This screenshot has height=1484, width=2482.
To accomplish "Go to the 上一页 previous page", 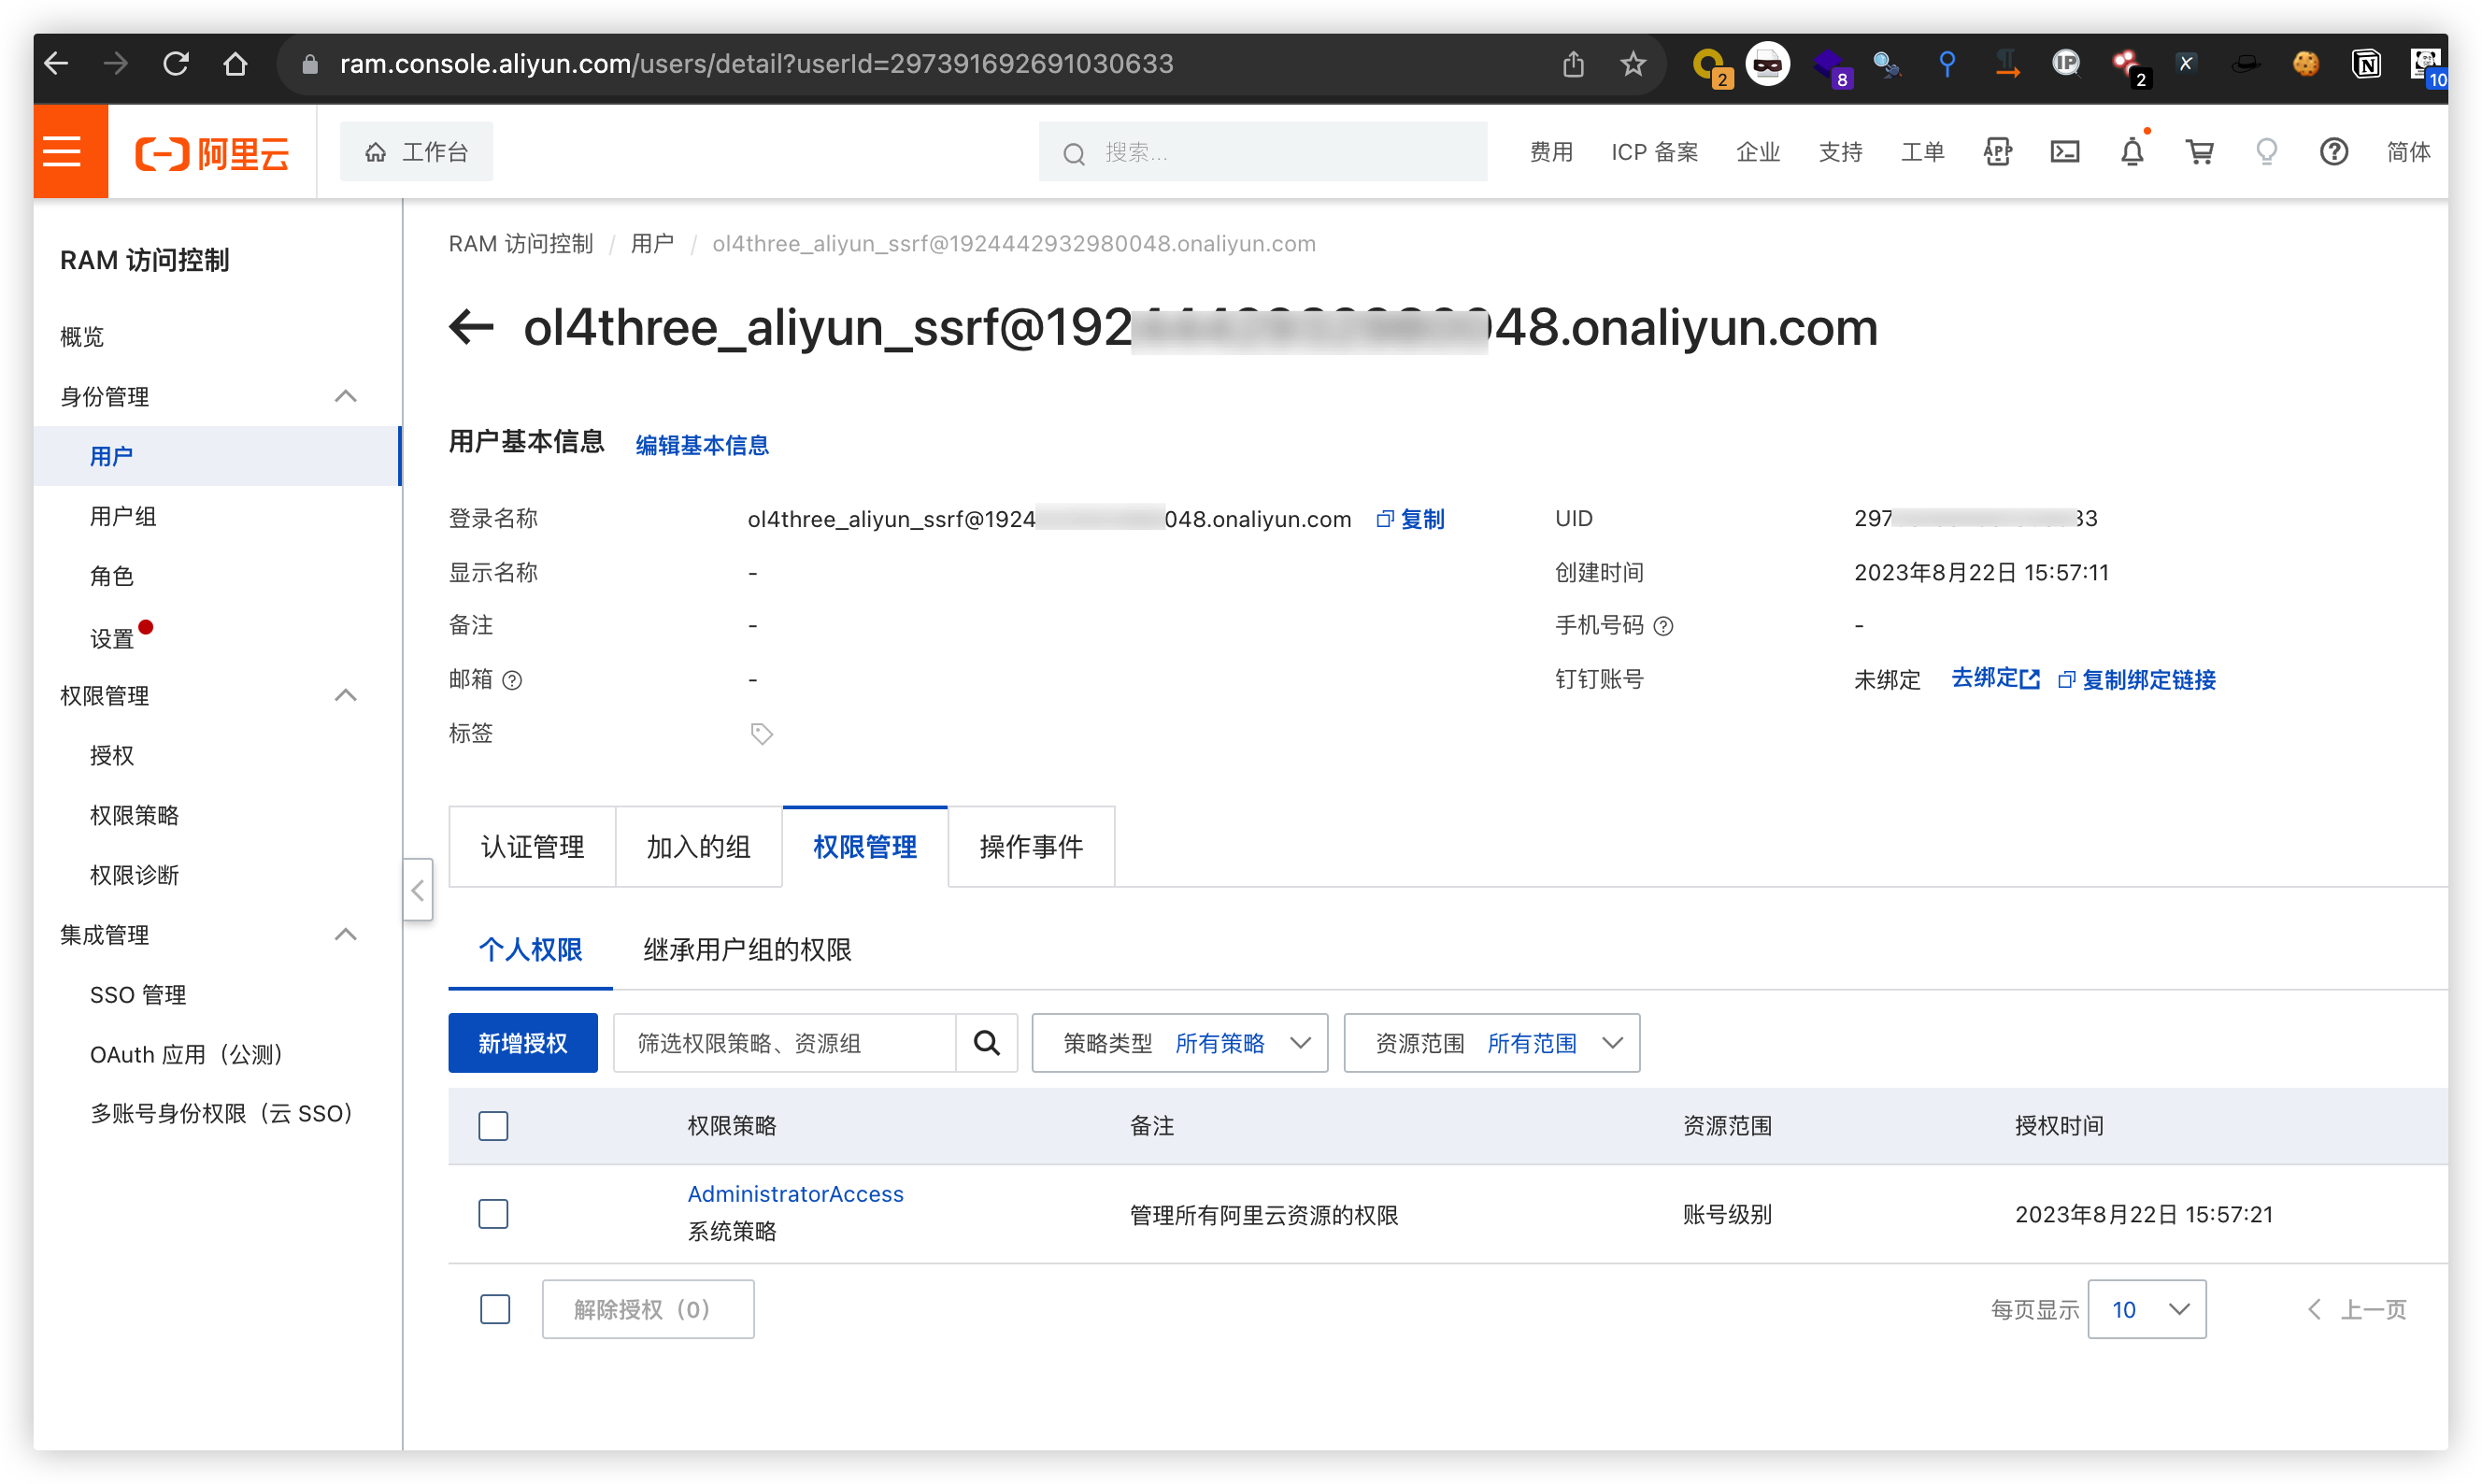I will pyautogui.click(x=2358, y=1309).
